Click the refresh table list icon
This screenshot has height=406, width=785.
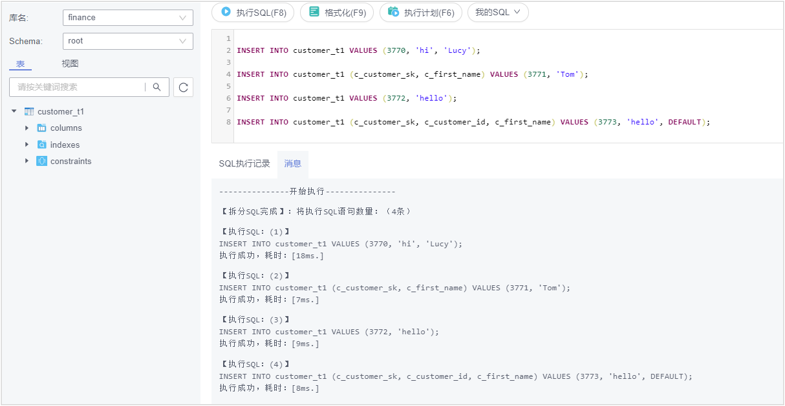click(183, 87)
